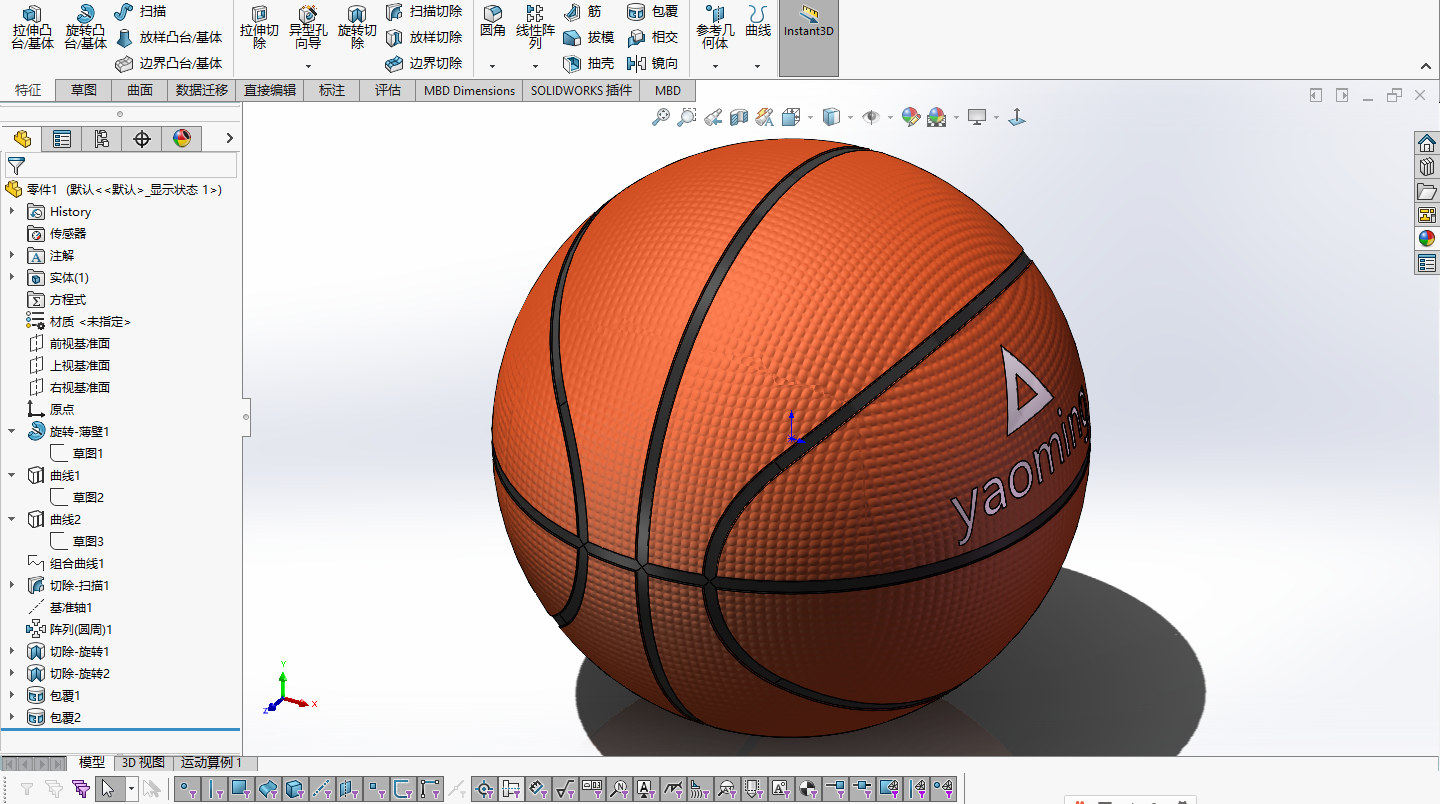Choose the 放样切除 lofted cut tool
1440x804 pixels.
click(x=424, y=38)
